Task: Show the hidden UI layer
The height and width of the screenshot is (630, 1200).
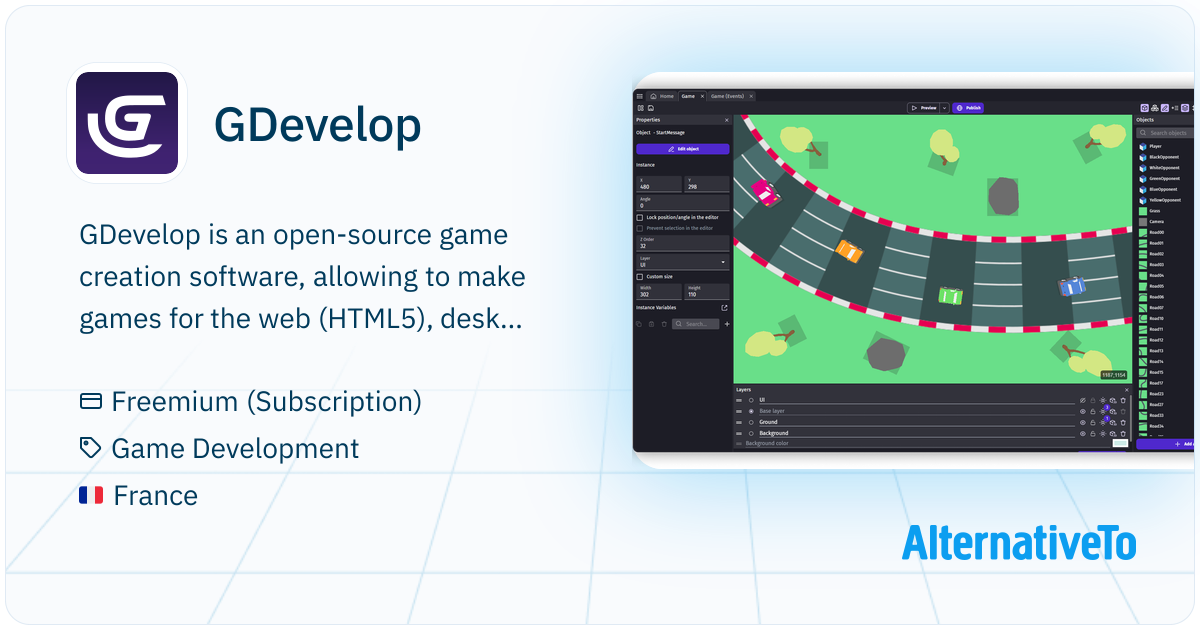Action: tap(1083, 400)
